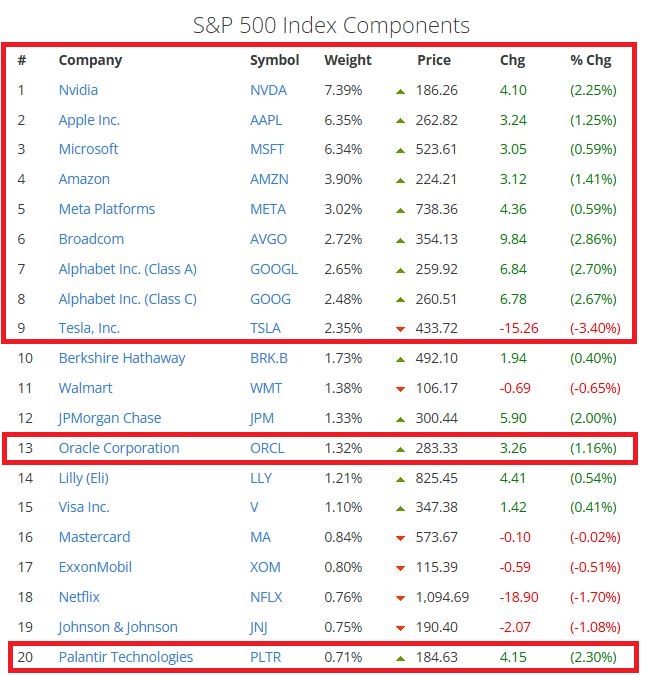Click the green up arrow in Oracle row
This screenshot has height=675, width=663.
400,448
